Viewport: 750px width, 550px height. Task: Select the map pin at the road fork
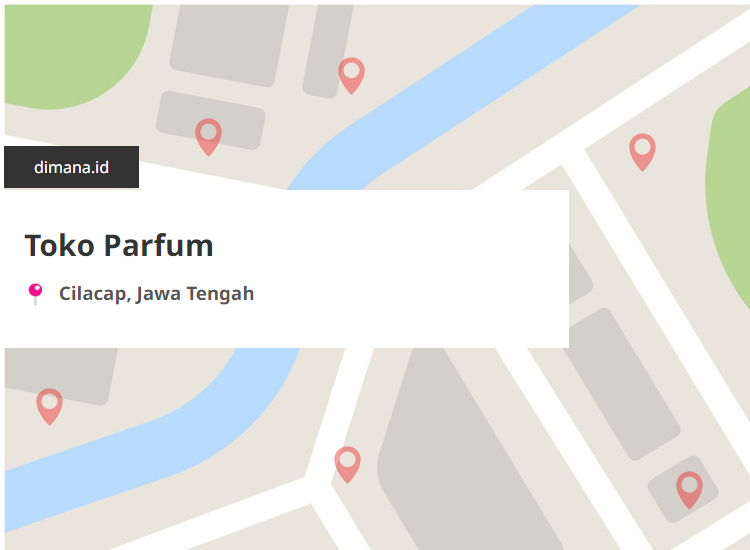[347, 465]
